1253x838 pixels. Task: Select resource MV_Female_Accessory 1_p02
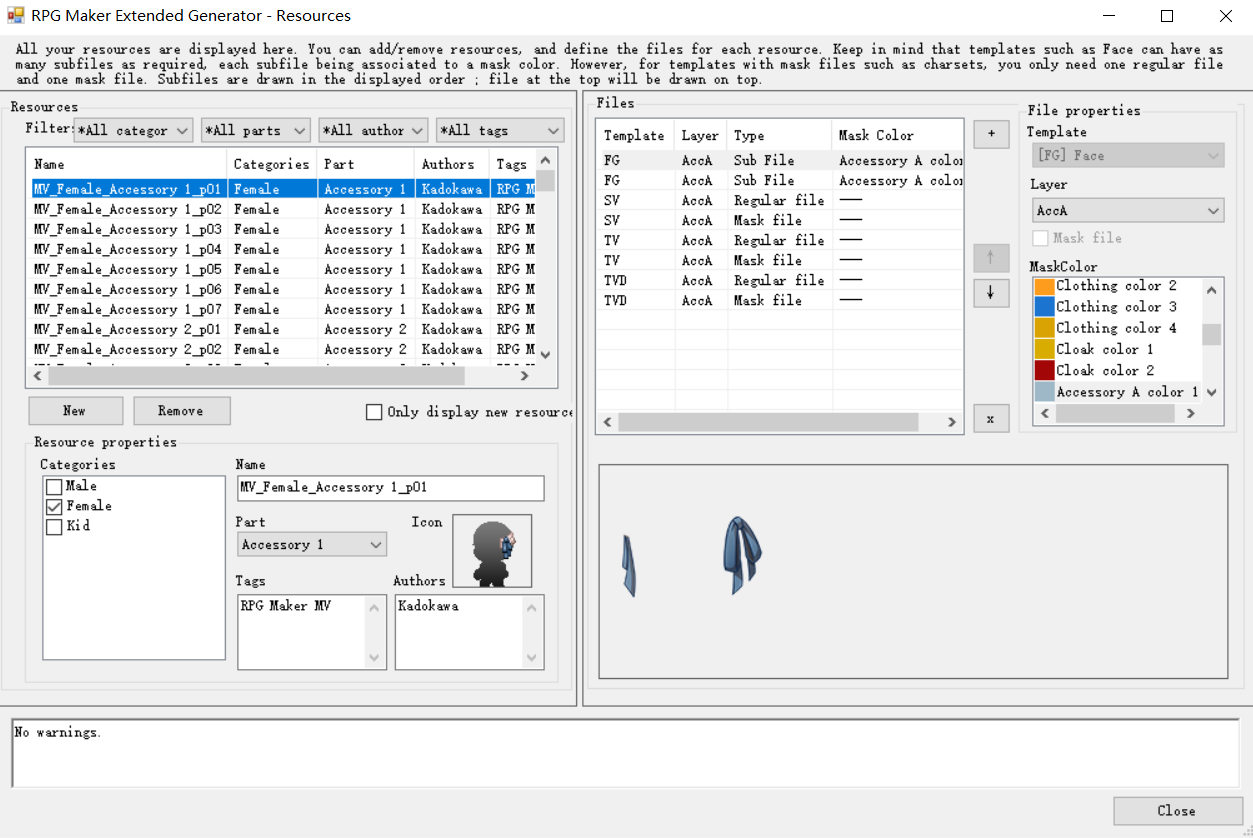283,209
